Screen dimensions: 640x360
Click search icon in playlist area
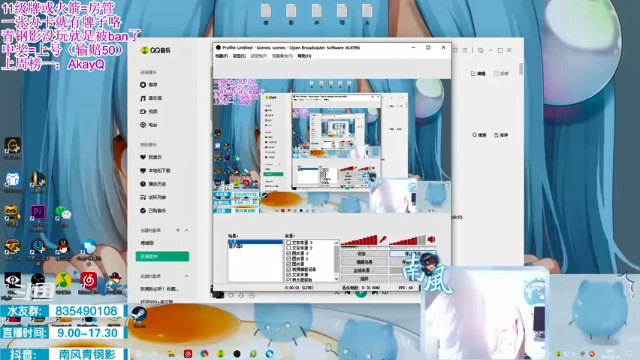(479, 135)
